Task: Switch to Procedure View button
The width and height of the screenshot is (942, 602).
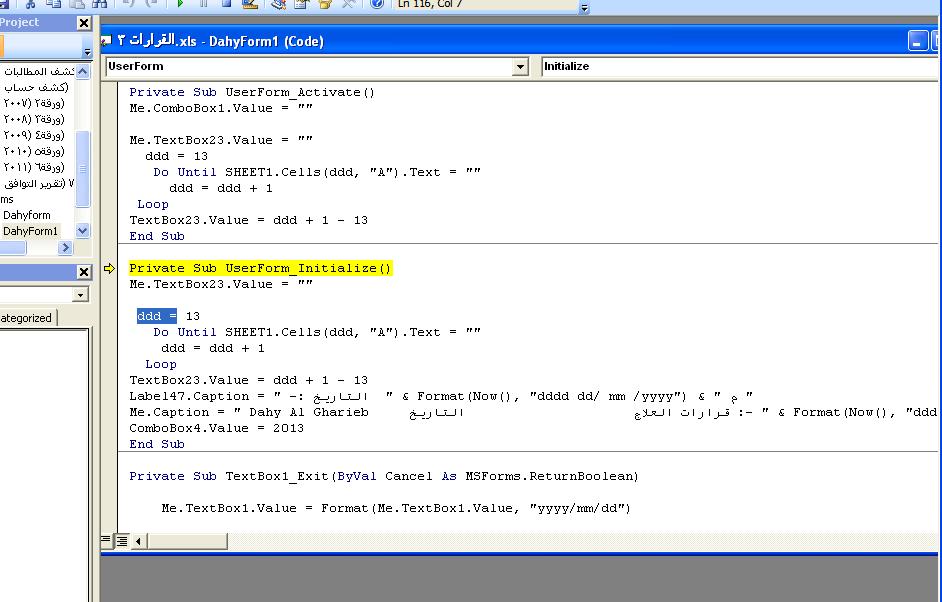Action: [x=106, y=540]
